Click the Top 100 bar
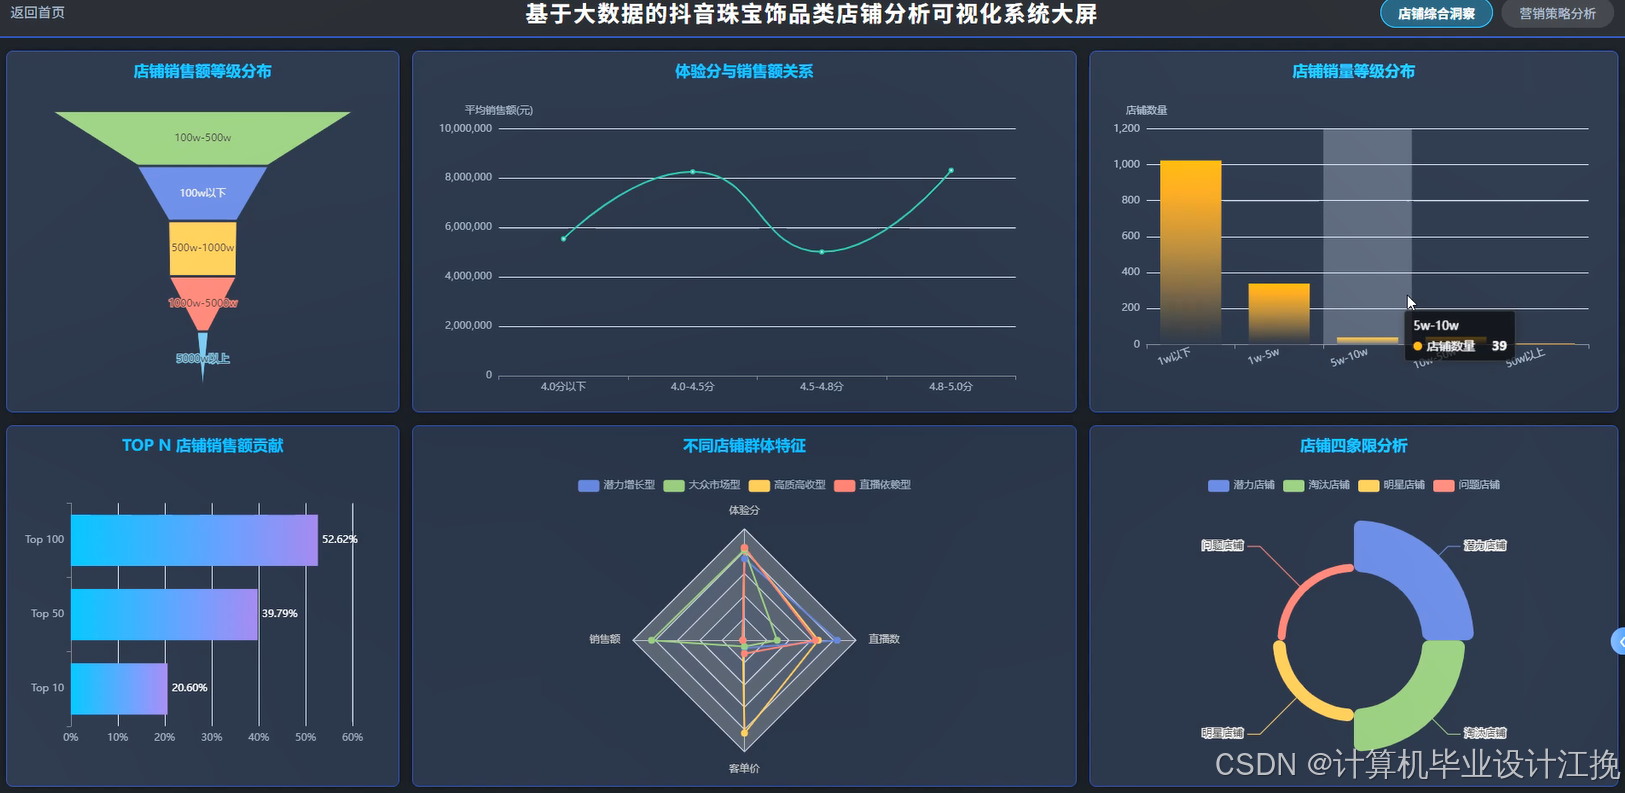The image size is (1625, 793). 194,540
